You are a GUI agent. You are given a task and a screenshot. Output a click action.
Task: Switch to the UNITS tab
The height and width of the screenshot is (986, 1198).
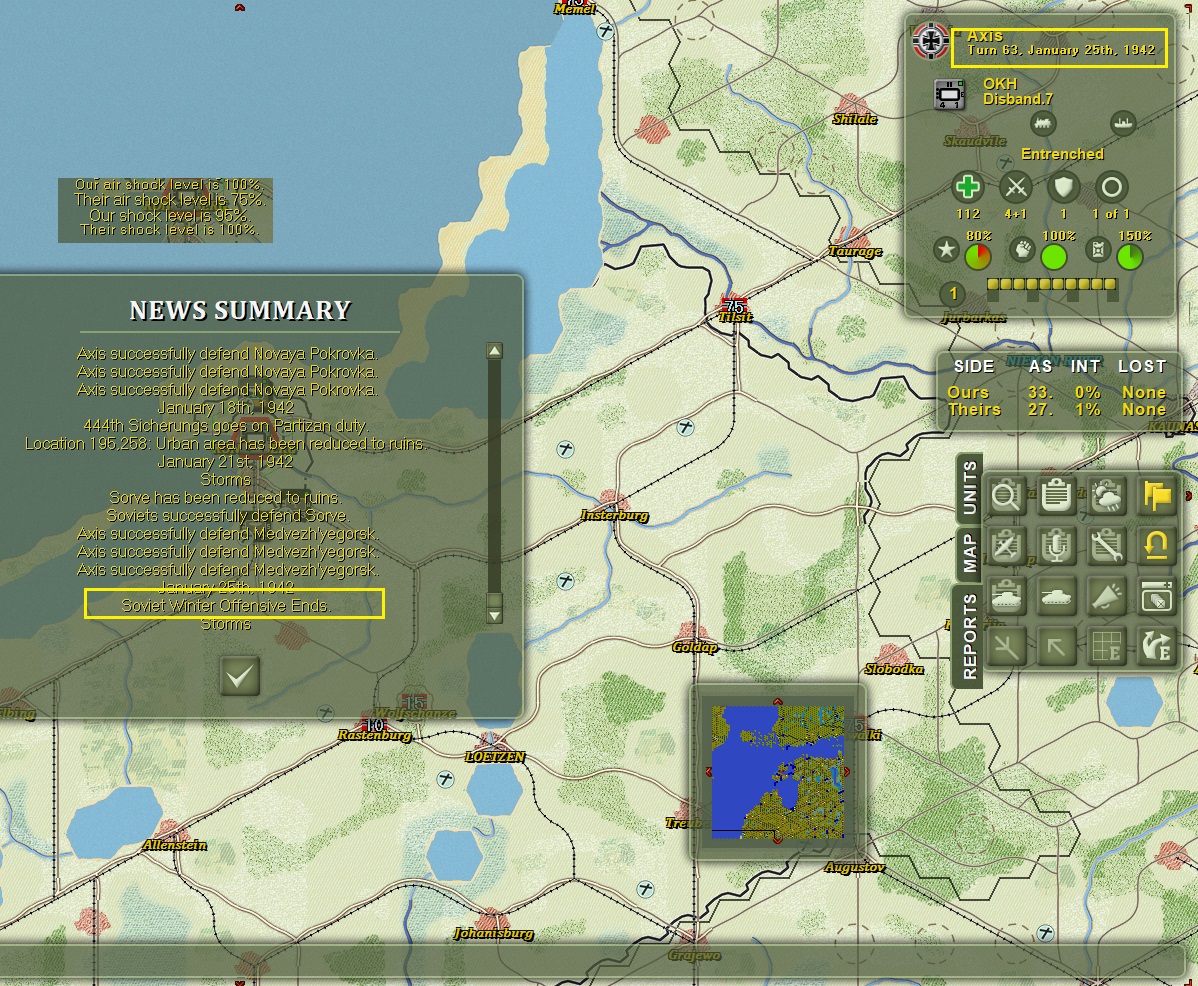970,487
